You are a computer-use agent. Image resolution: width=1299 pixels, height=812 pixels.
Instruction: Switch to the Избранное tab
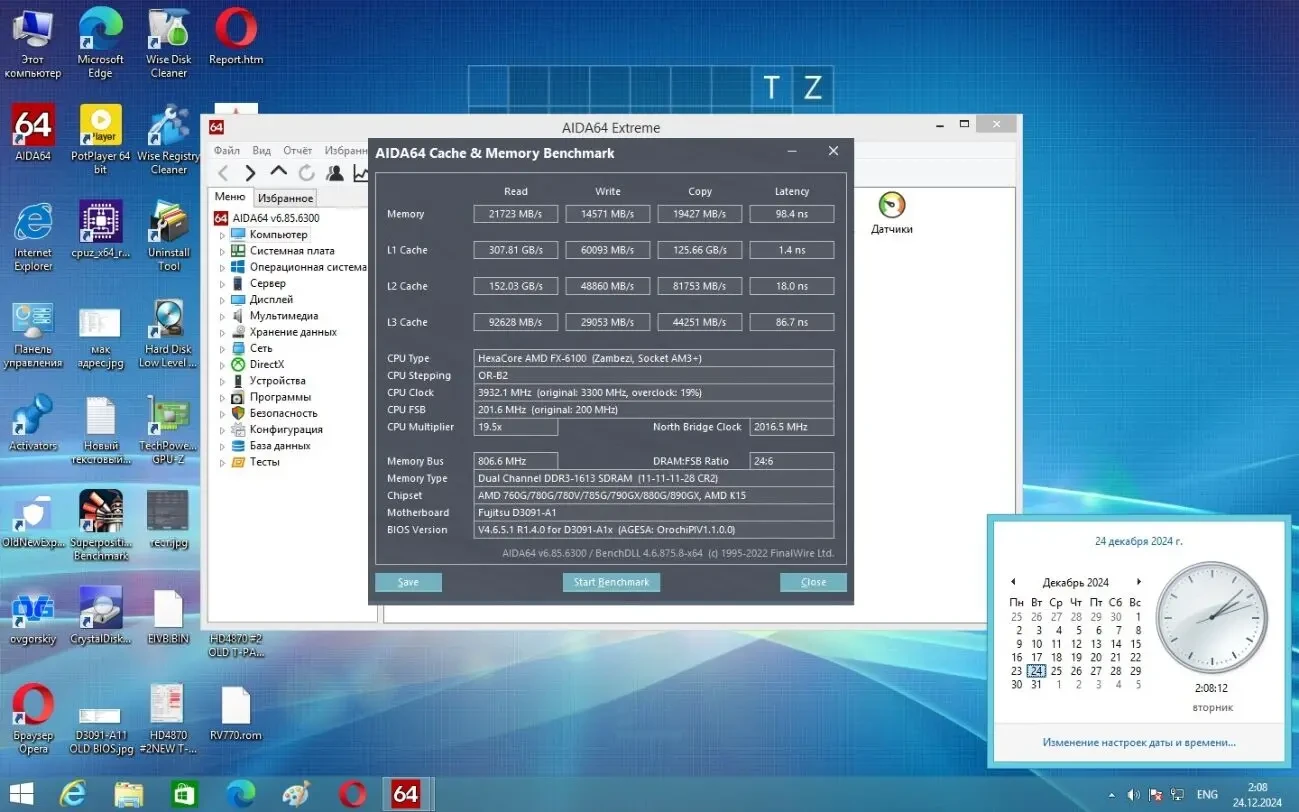pyautogui.click(x=285, y=197)
